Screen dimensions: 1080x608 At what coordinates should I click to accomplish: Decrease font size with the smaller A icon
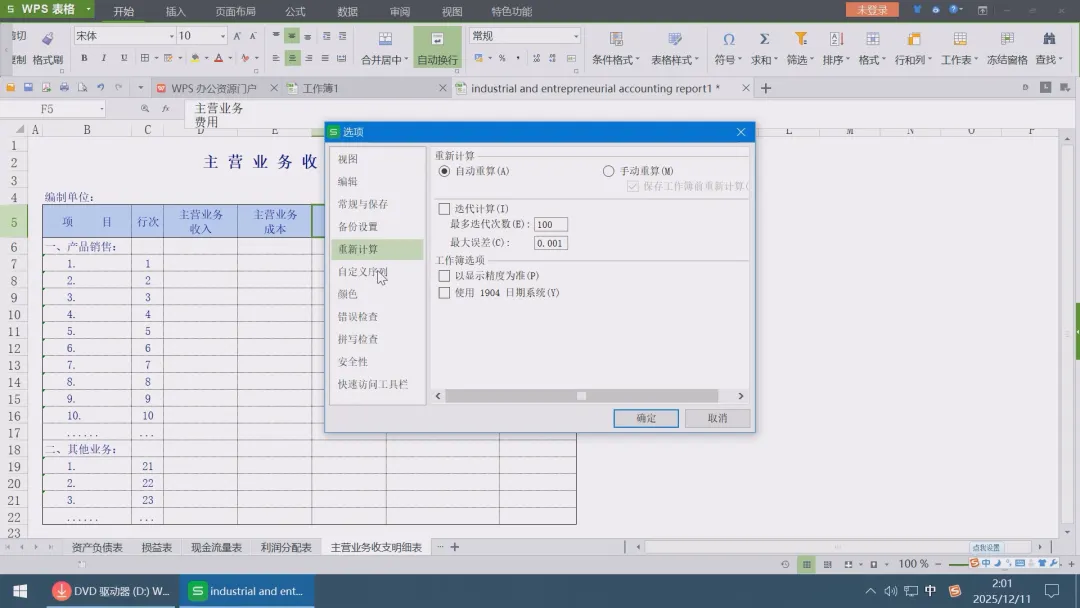253,36
